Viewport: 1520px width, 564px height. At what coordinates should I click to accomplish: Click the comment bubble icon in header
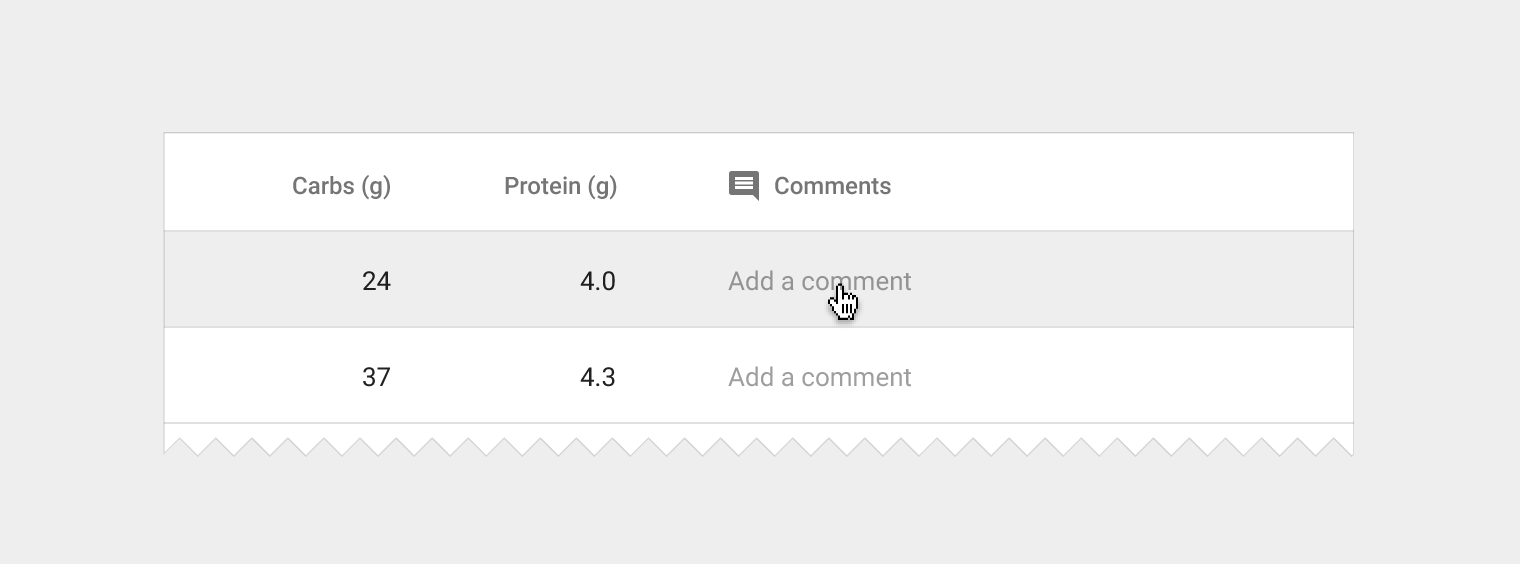tap(744, 186)
